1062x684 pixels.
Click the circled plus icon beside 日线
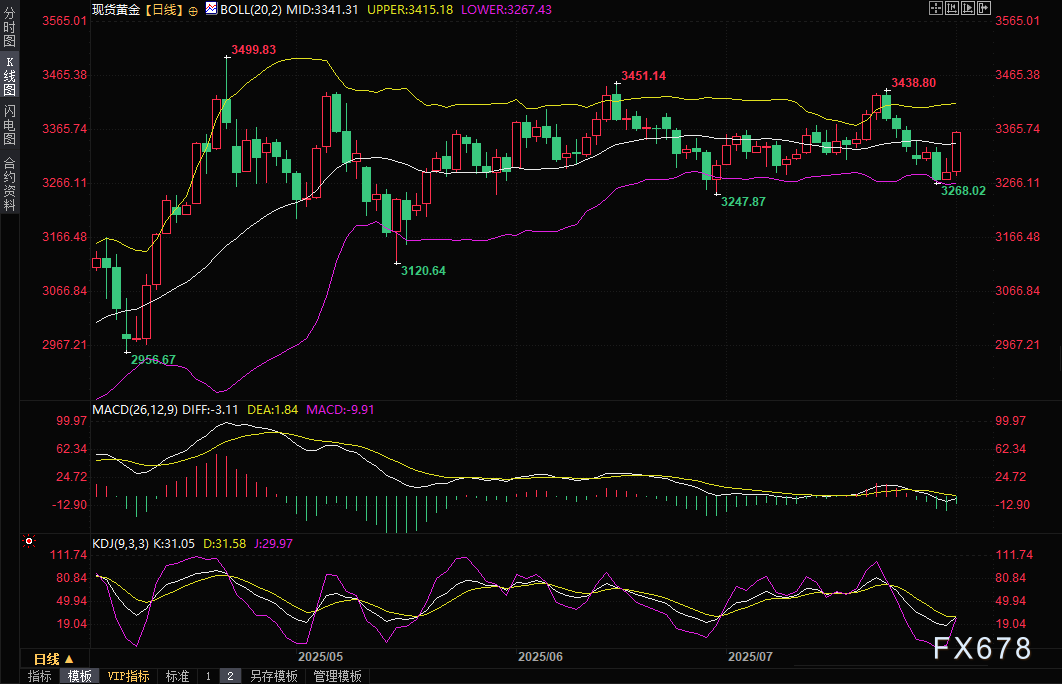[x=192, y=9]
